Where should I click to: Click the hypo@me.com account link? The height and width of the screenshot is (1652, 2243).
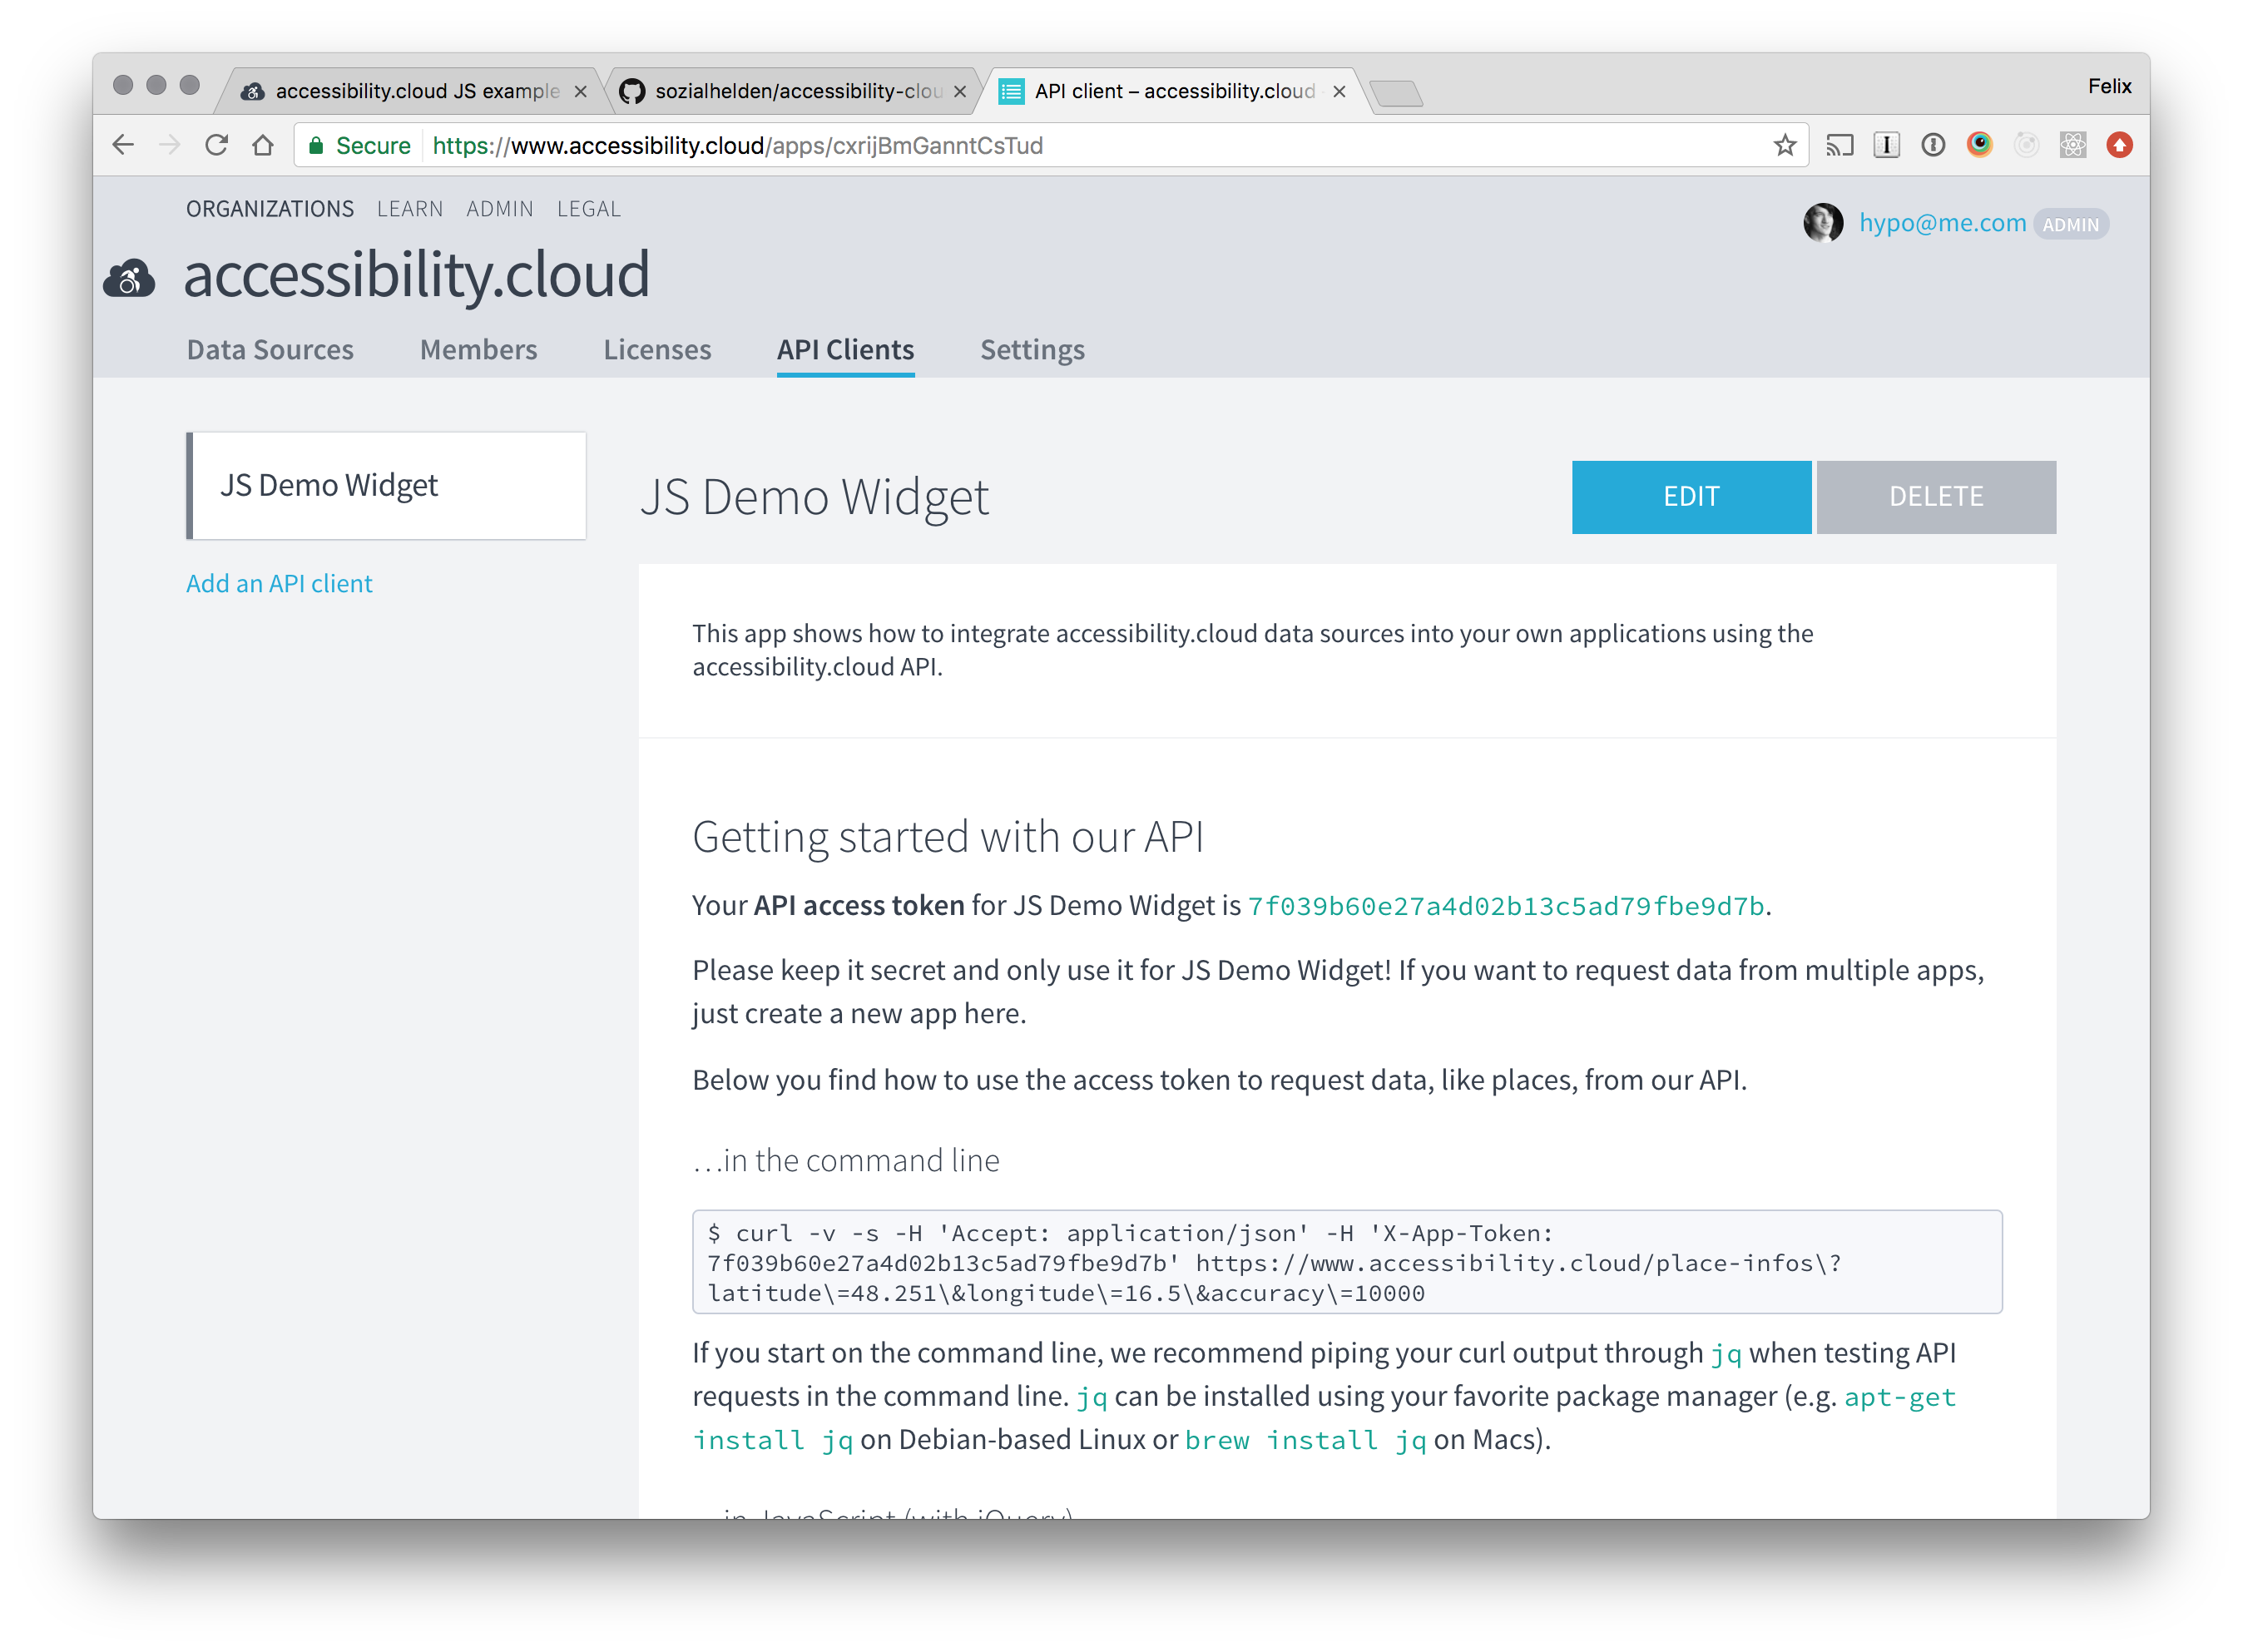point(1942,223)
